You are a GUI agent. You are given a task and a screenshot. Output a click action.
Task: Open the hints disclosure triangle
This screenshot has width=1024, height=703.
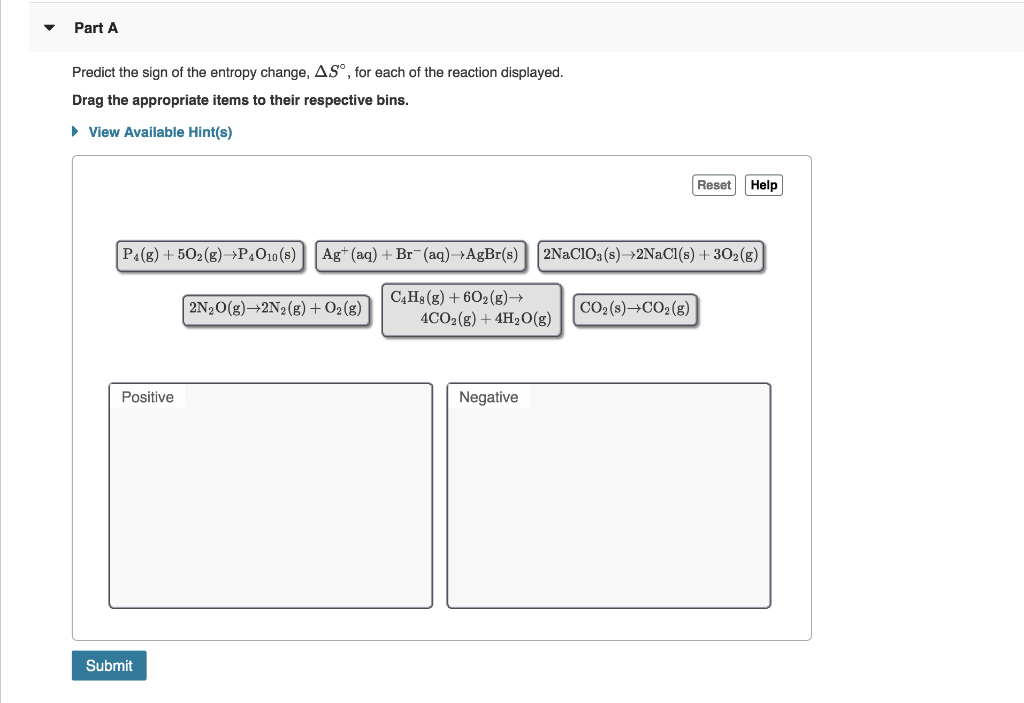[x=73, y=131]
